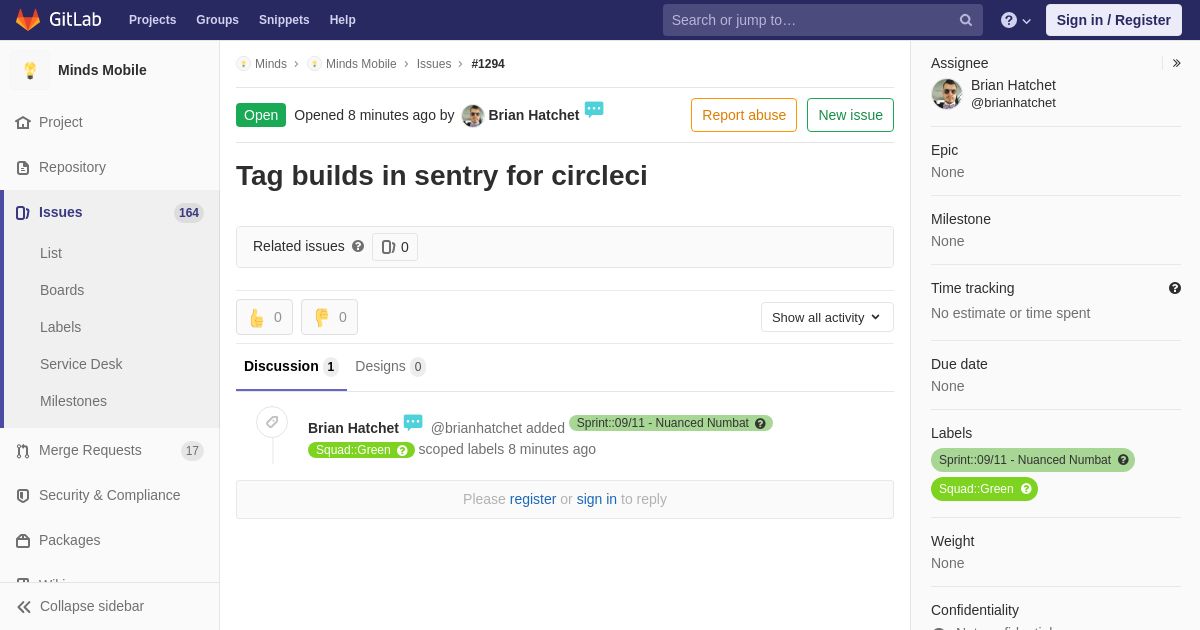Viewport: 1200px width, 630px height.
Task: Click the Issues sidebar icon
Action: [22, 212]
